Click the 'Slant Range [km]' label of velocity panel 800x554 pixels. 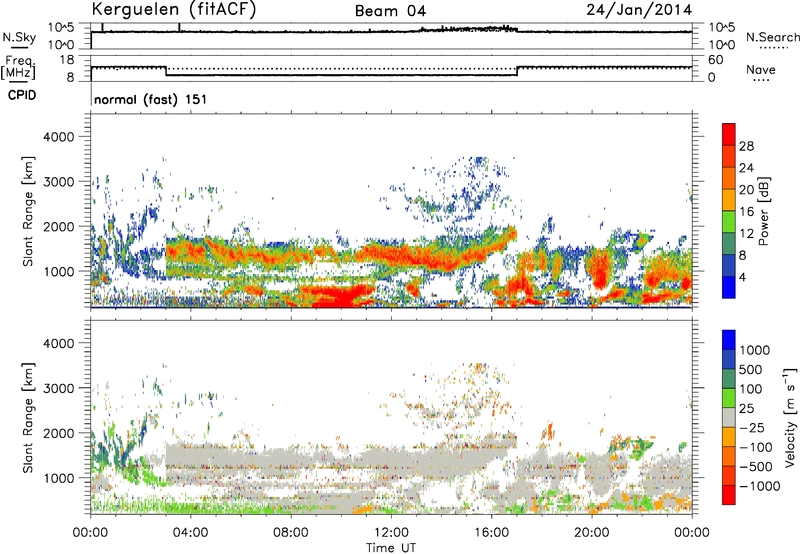point(28,418)
